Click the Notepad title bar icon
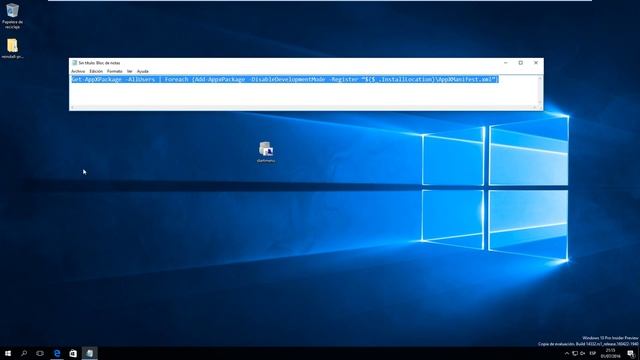The image size is (640, 360). click(74, 63)
